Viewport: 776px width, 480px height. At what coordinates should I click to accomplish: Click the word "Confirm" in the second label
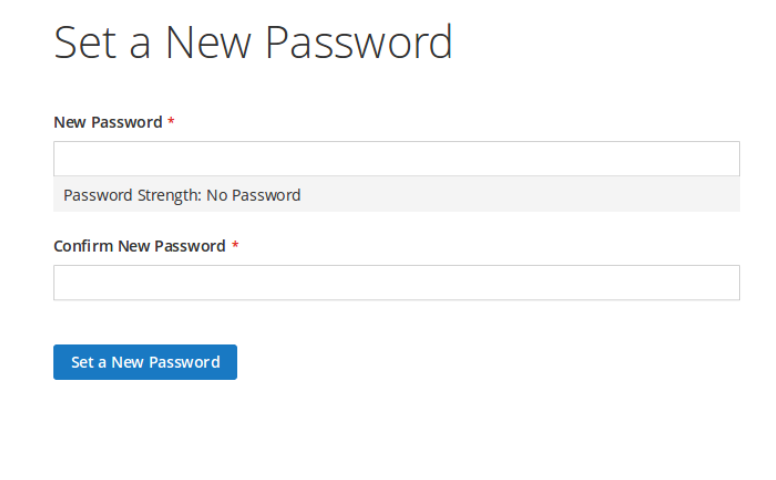(83, 246)
